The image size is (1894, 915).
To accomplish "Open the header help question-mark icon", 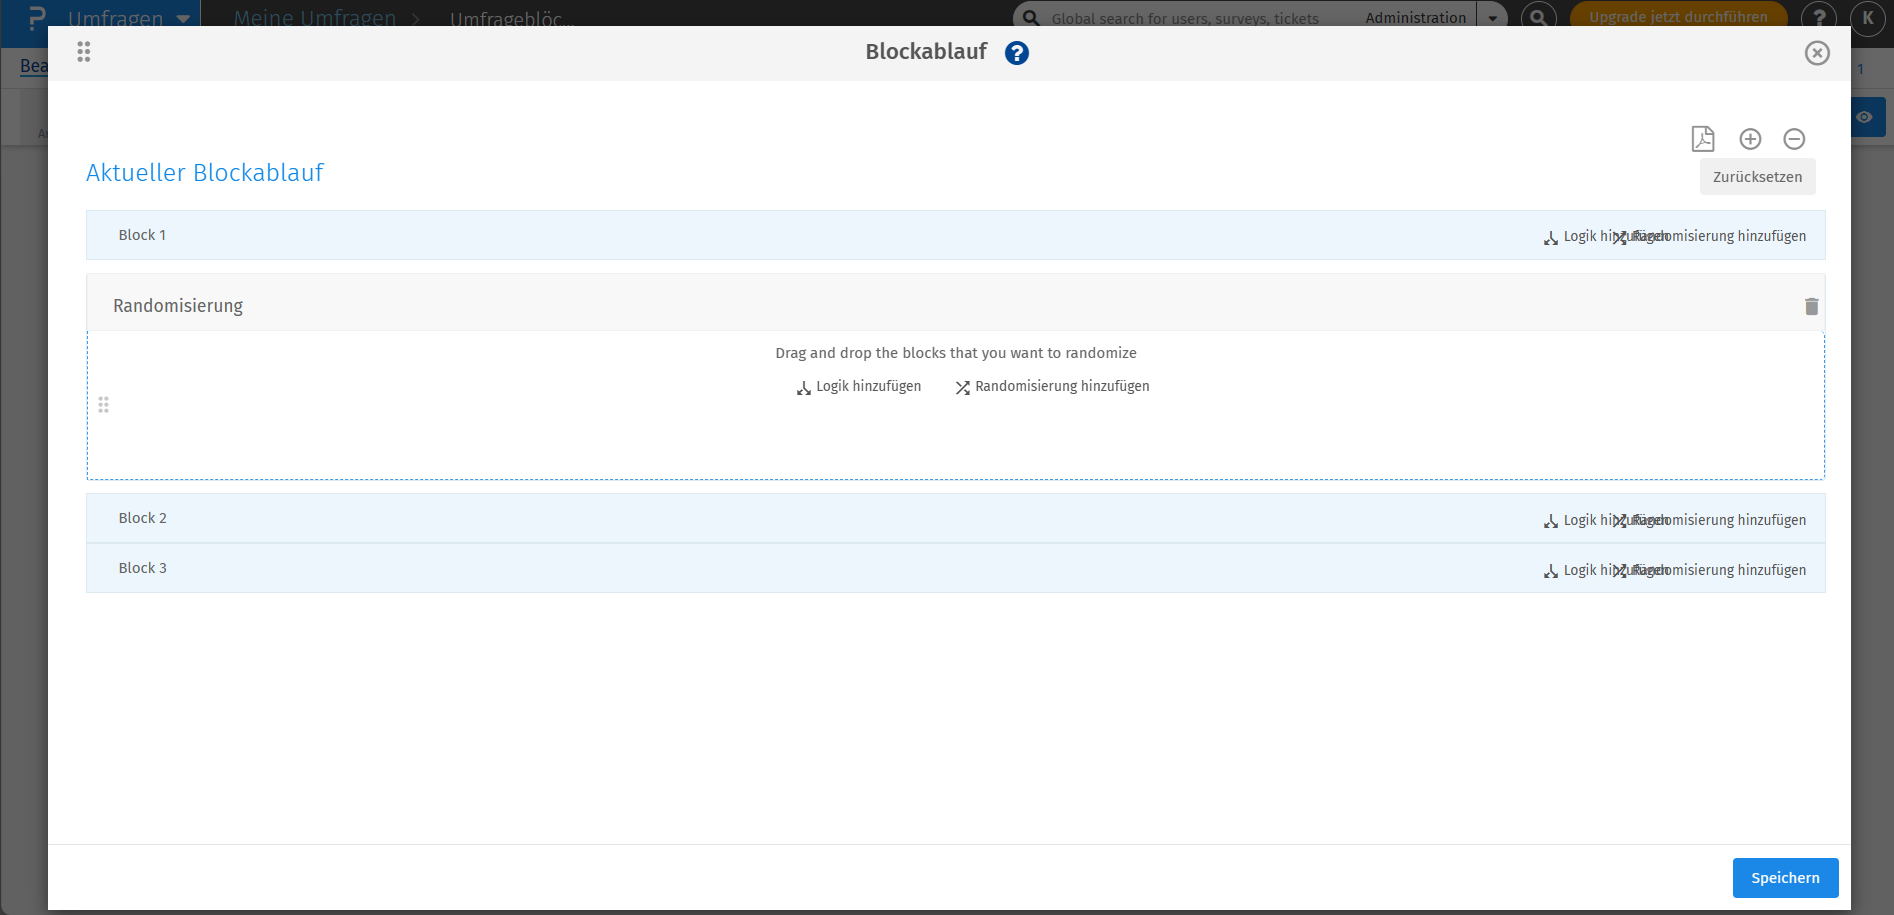I will (x=1819, y=16).
